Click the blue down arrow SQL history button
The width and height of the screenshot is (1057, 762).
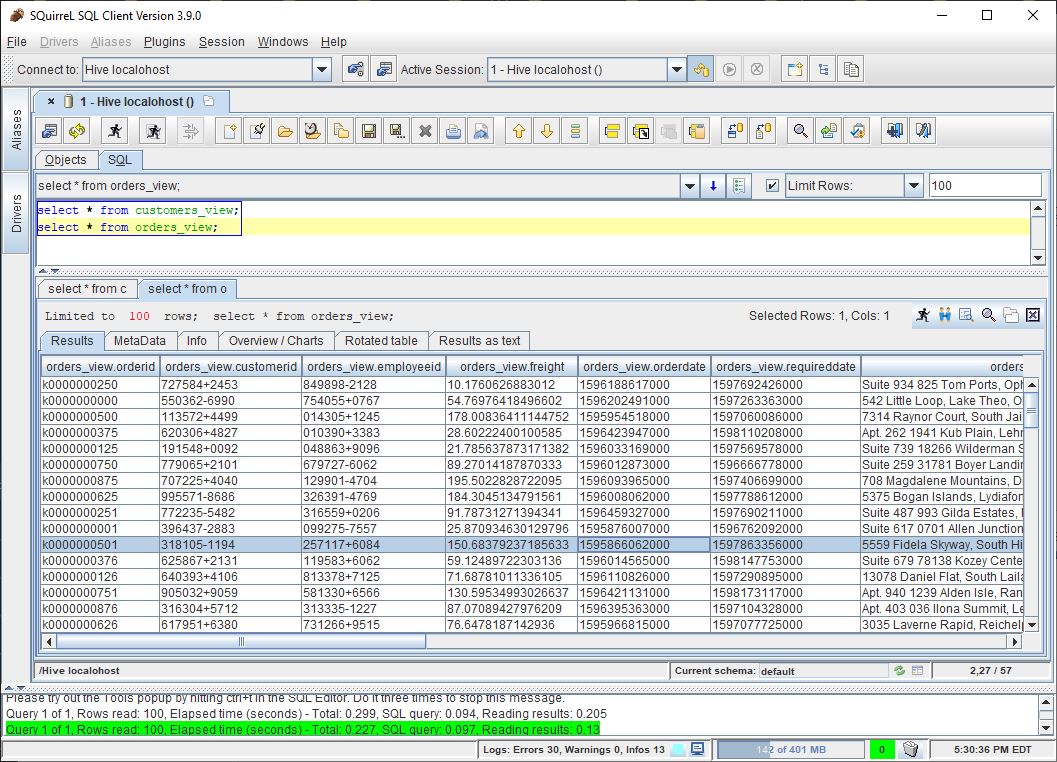pyautogui.click(x=713, y=185)
